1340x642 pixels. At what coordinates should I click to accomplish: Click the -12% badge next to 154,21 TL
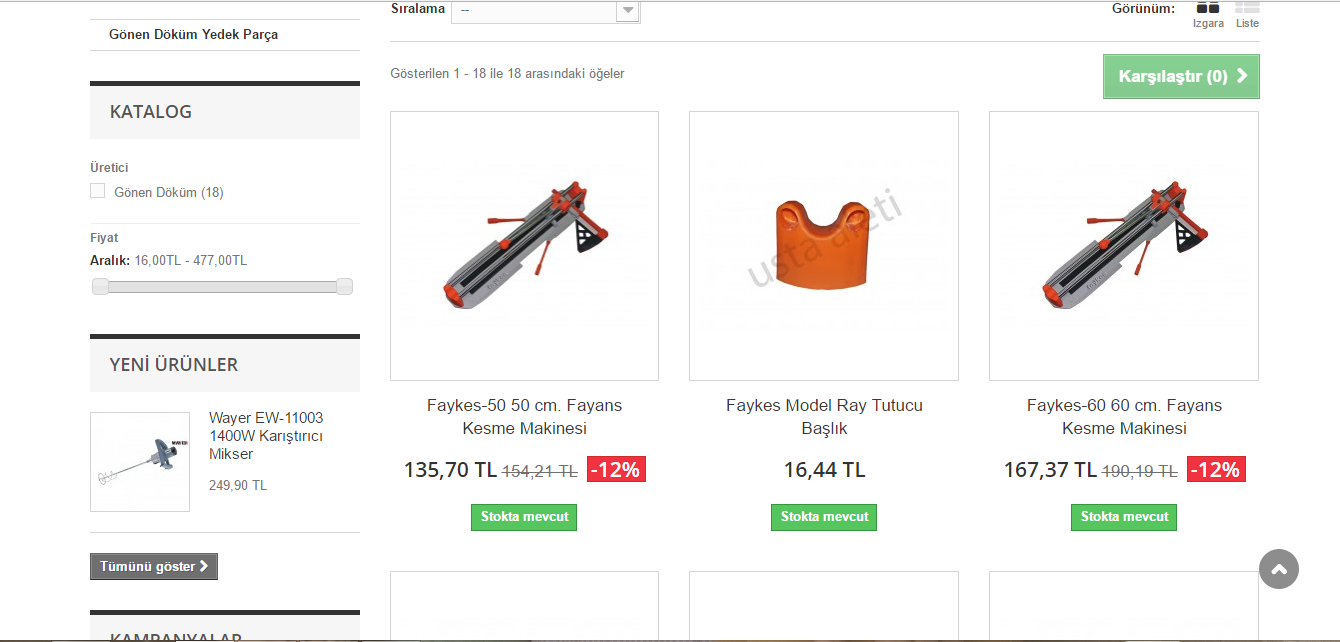[x=617, y=469]
